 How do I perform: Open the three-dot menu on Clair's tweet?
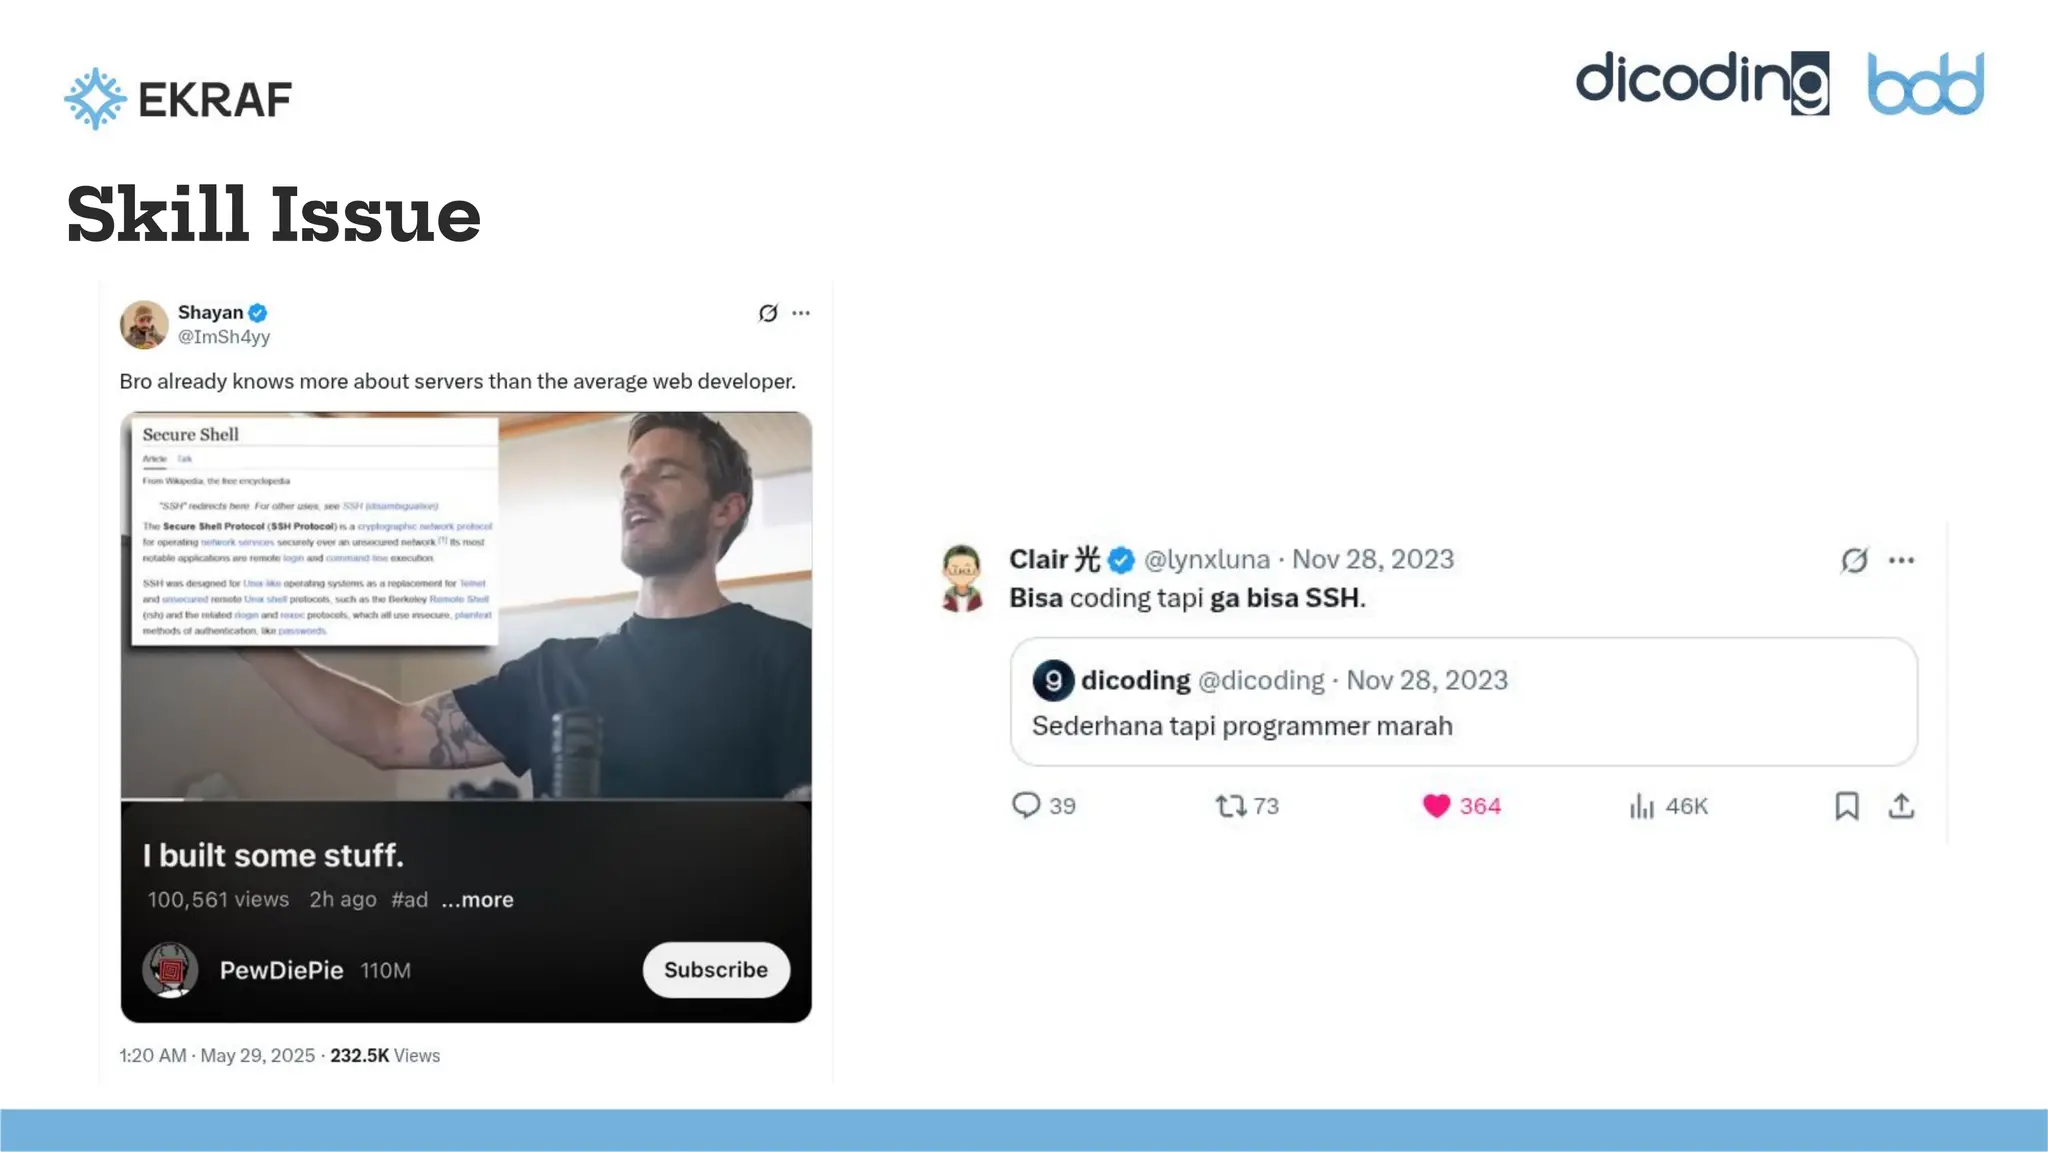click(x=1901, y=560)
